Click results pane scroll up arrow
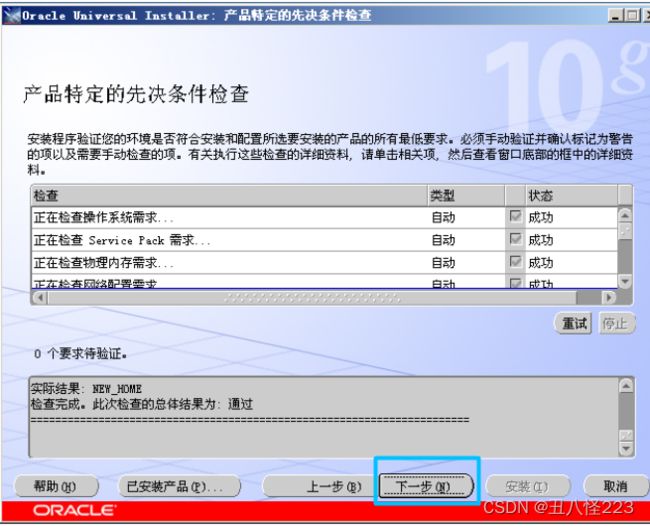650x526 pixels. [626, 386]
